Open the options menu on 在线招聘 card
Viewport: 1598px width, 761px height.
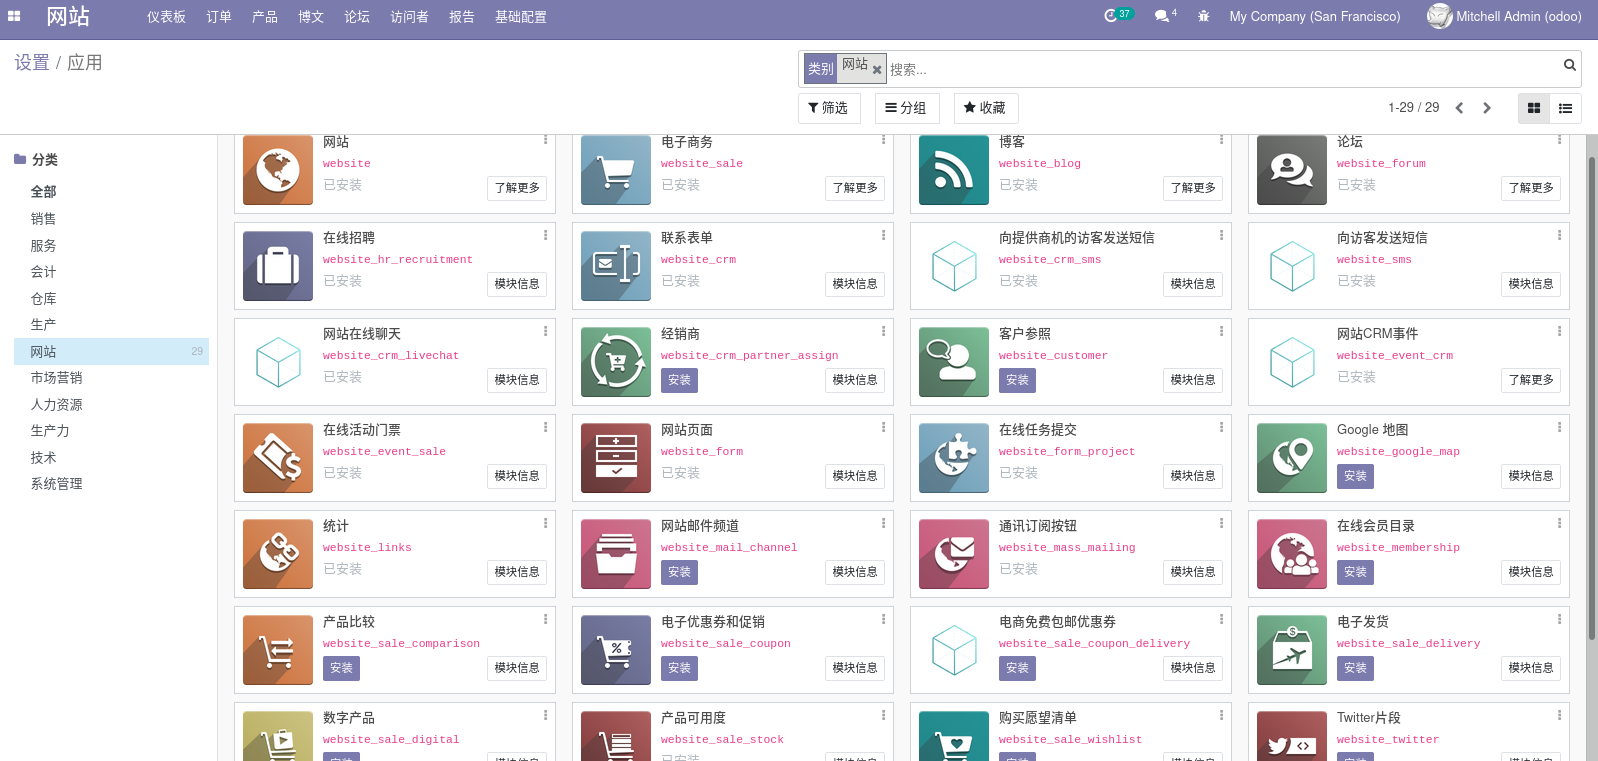click(x=545, y=235)
